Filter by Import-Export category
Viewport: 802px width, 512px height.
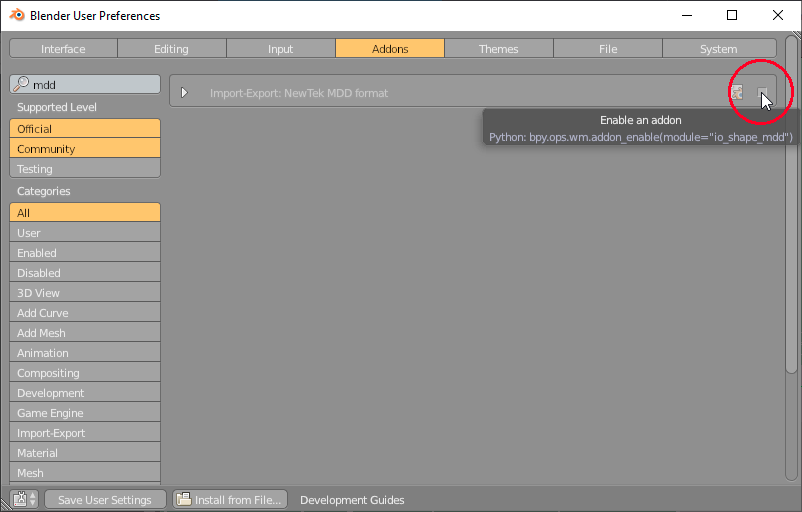pos(85,432)
